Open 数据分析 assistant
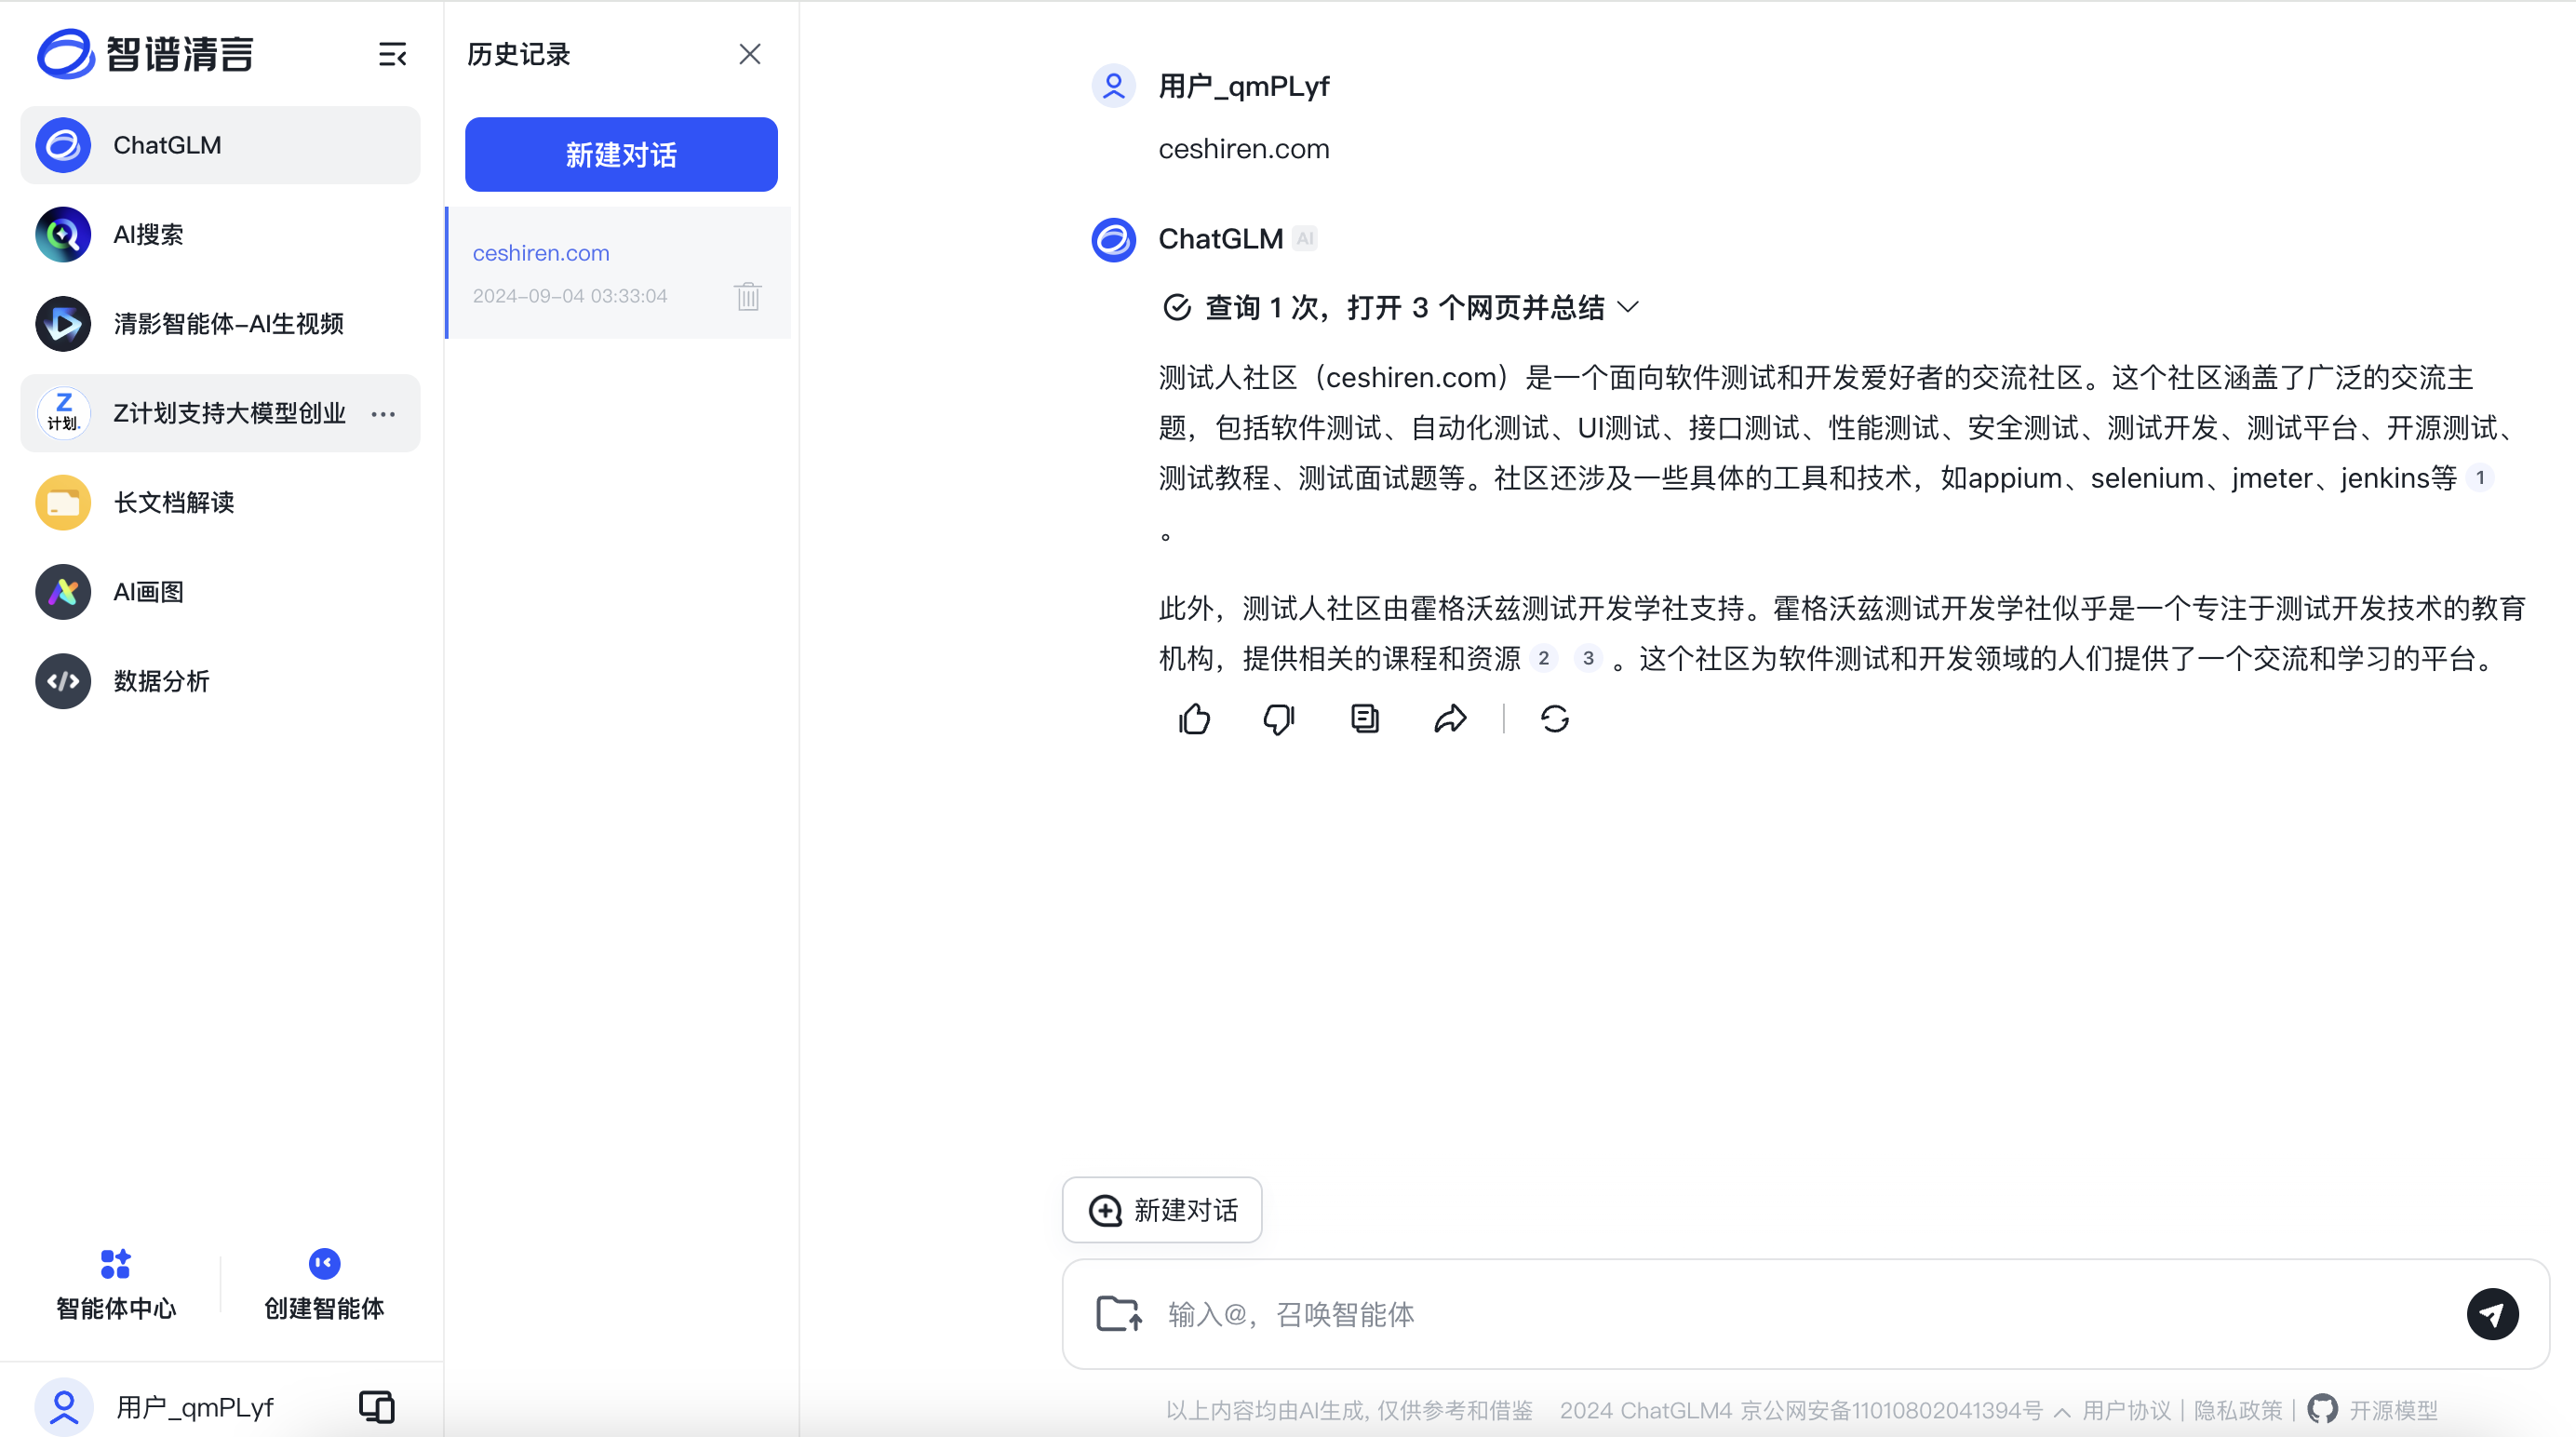Viewport: 2576px width, 1437px height. click(x=220, y=681)
